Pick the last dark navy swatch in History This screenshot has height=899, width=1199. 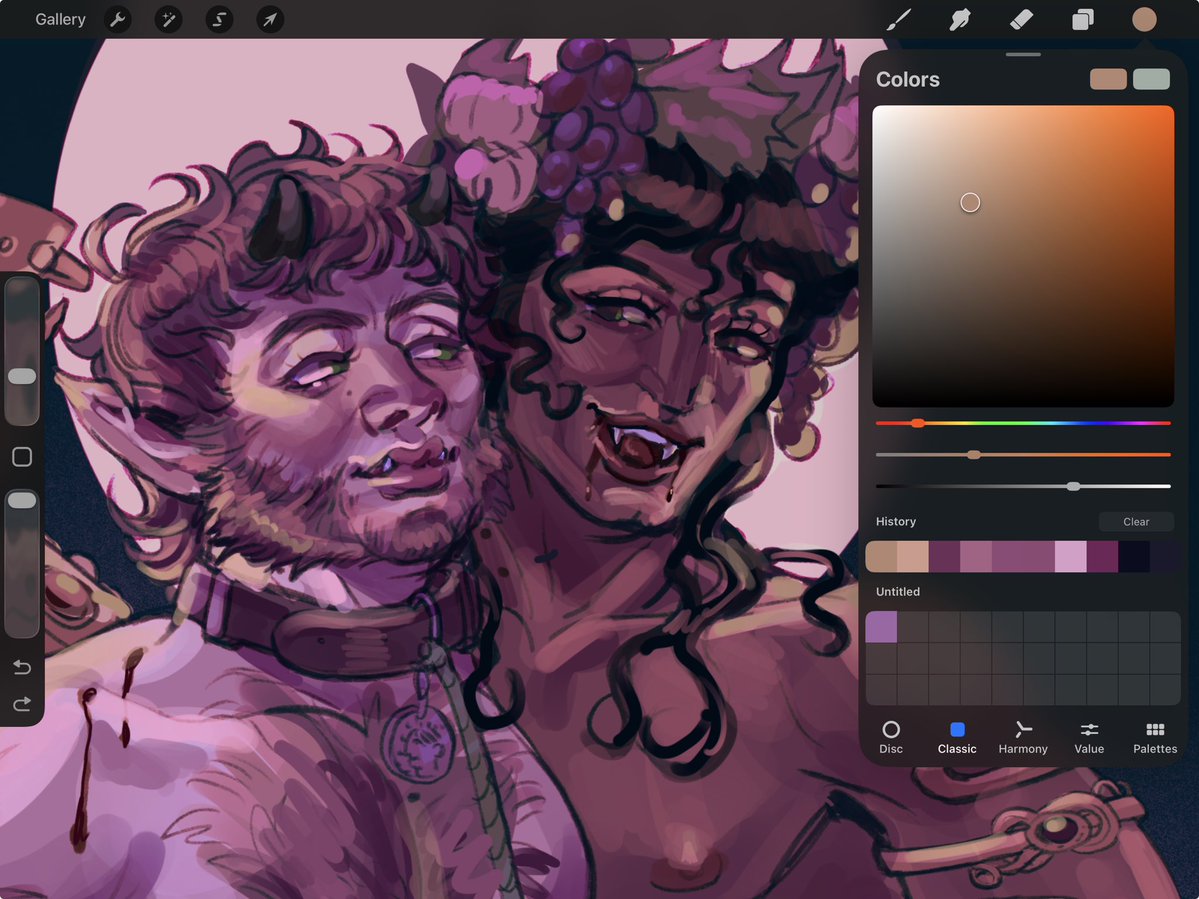coord(1165,557)
